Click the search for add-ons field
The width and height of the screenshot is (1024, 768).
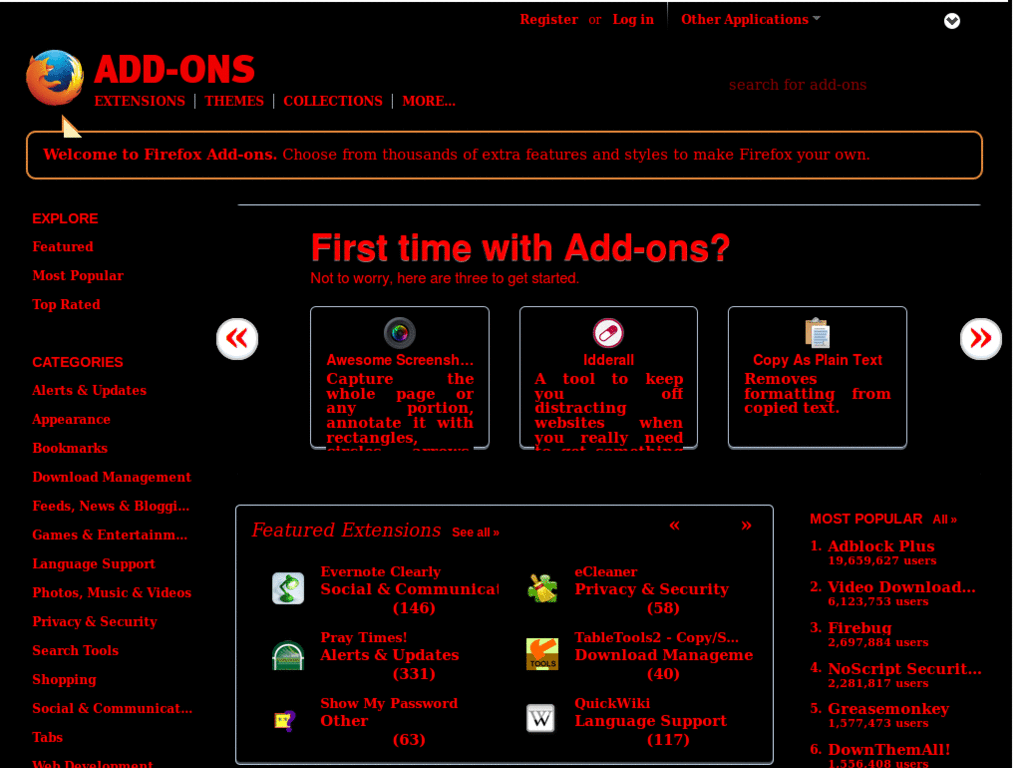click(798, 85)
